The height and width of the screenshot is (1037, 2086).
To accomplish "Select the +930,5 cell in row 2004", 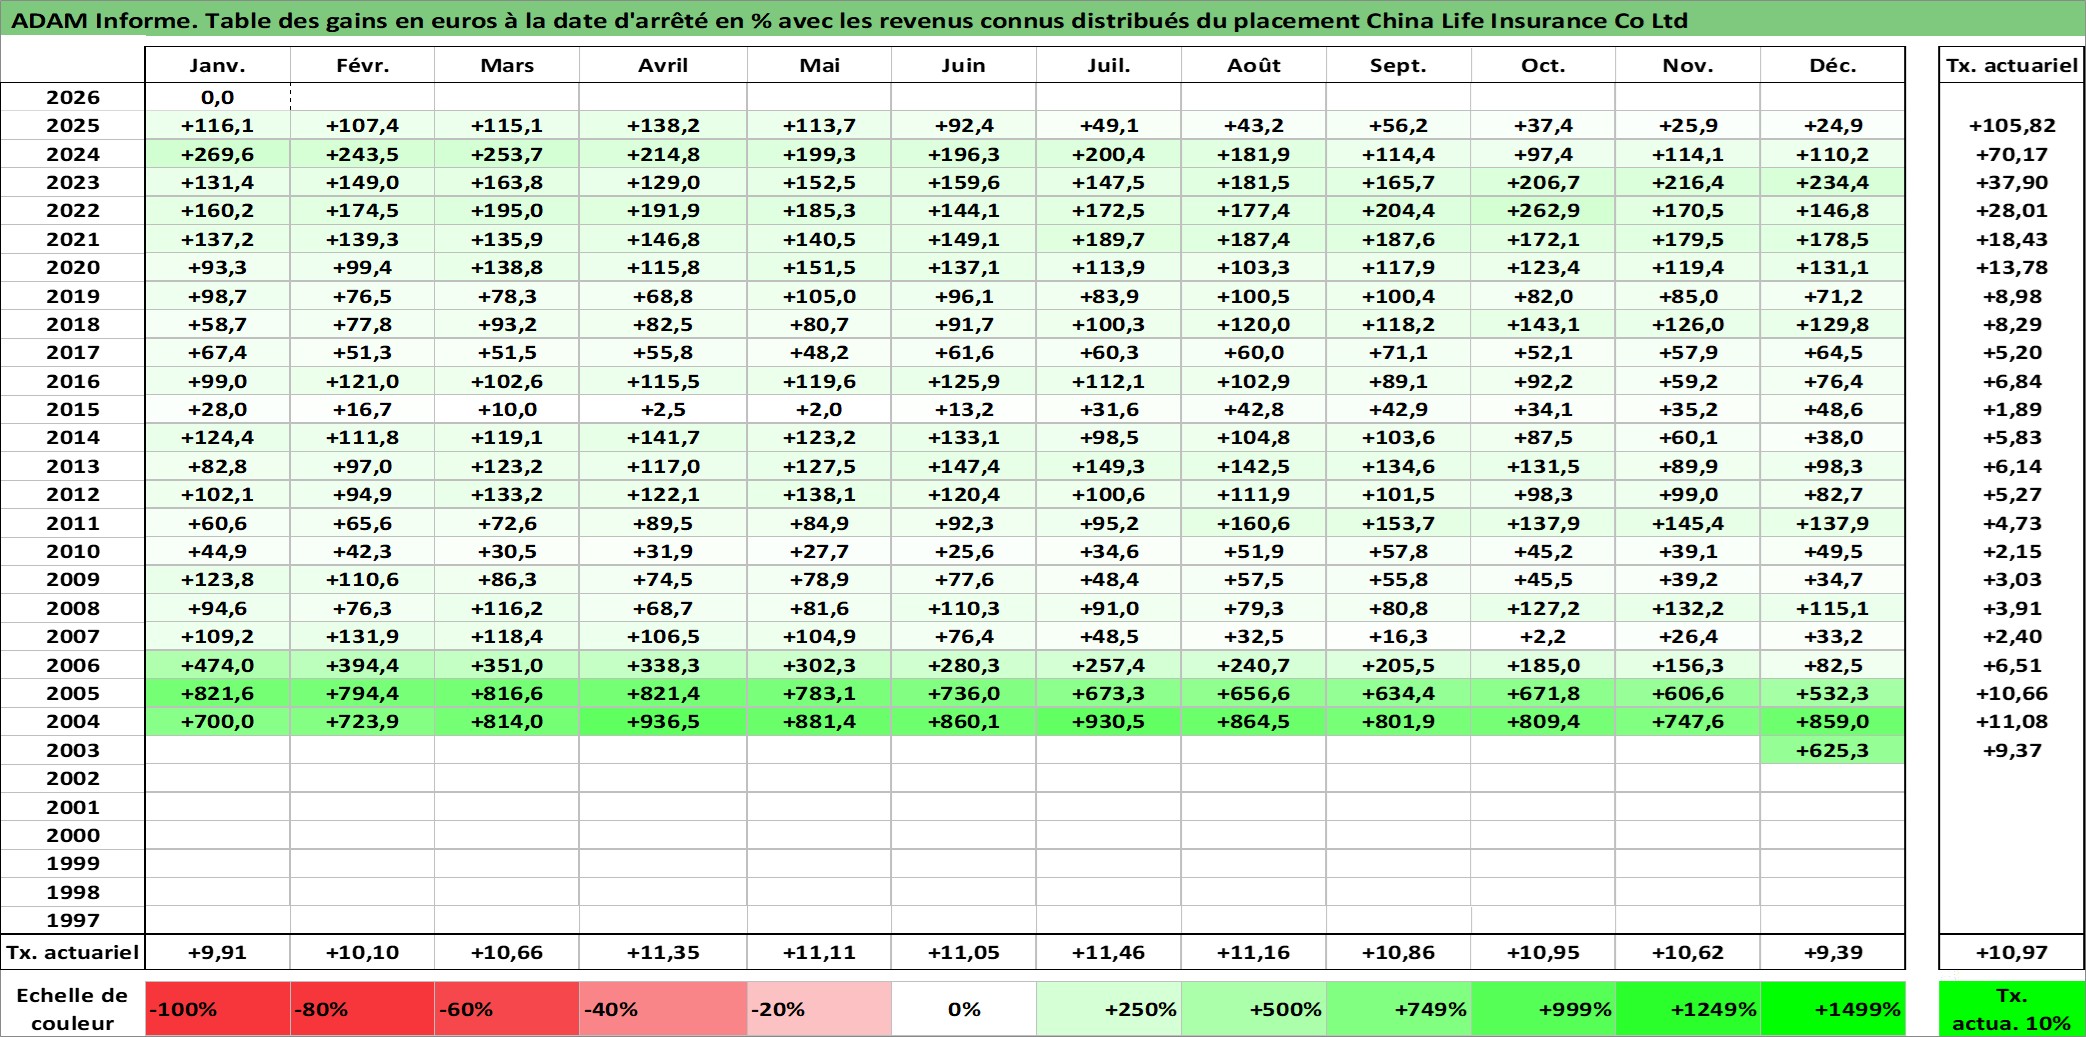I will (x=1108, y=721).
